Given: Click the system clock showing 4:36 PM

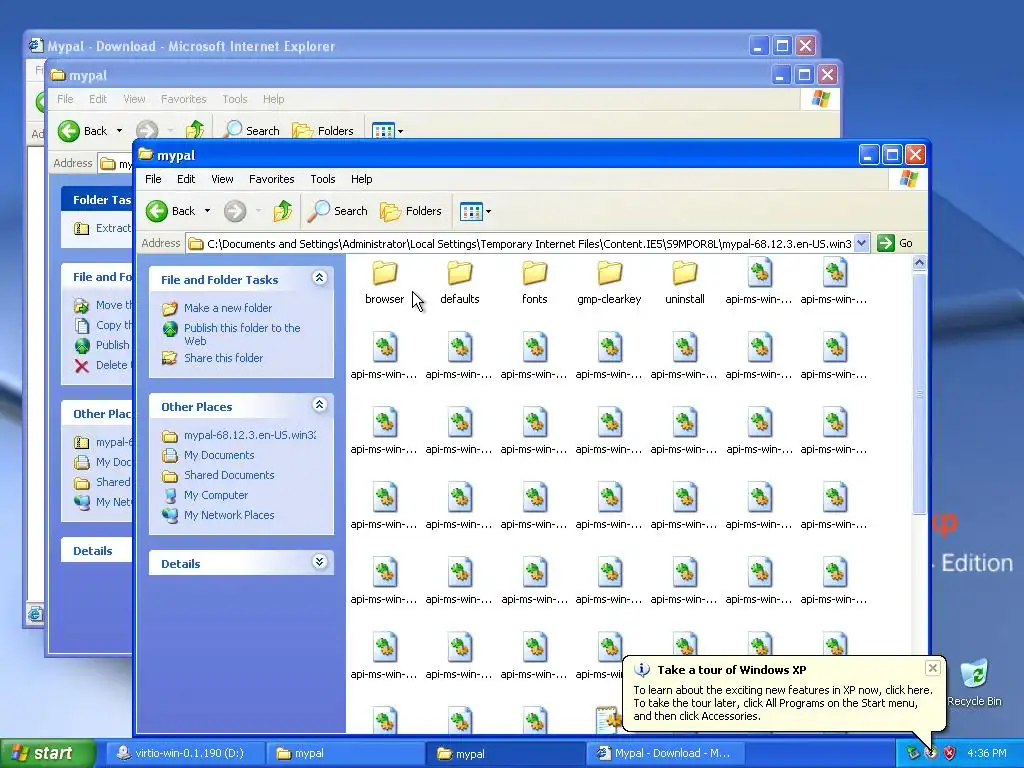Looking at the screenshot, I should click(986, 753).
